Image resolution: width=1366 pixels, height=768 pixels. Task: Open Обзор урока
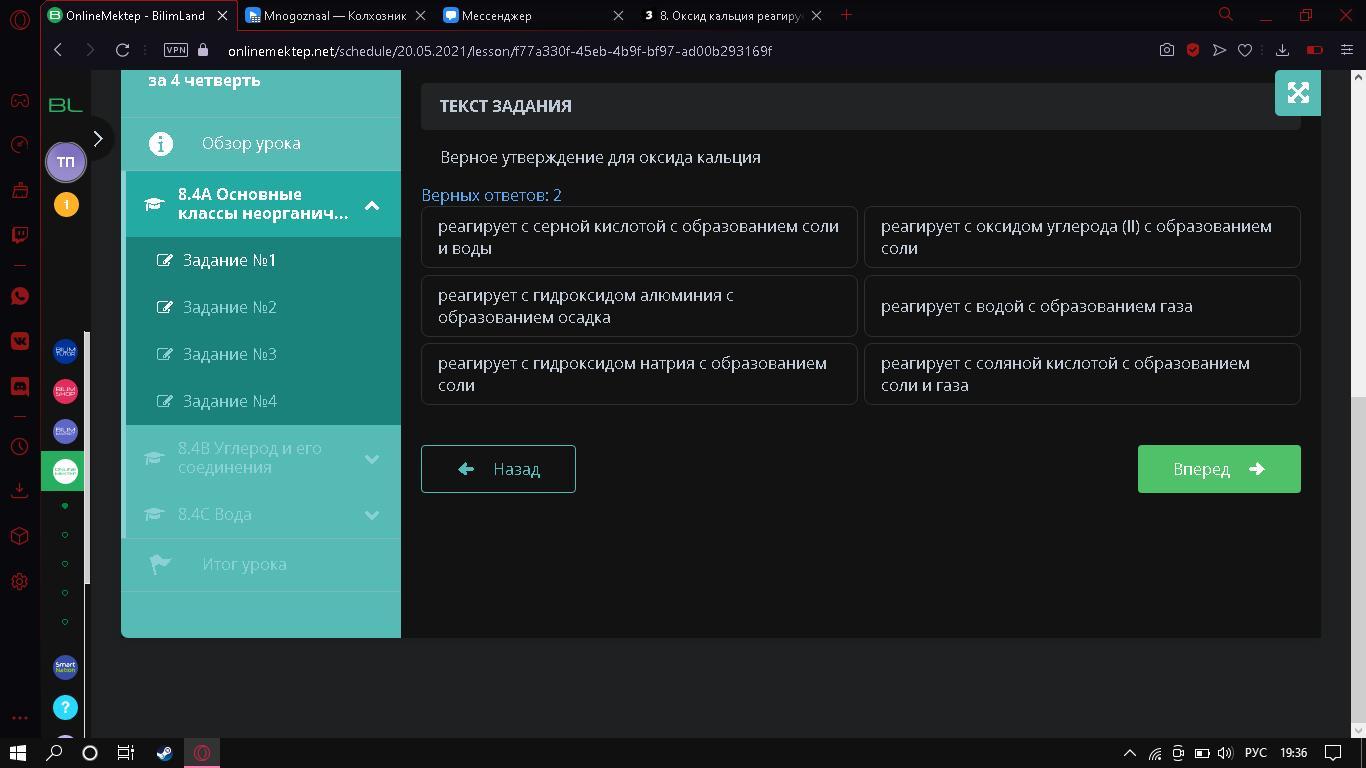point(261,143)
